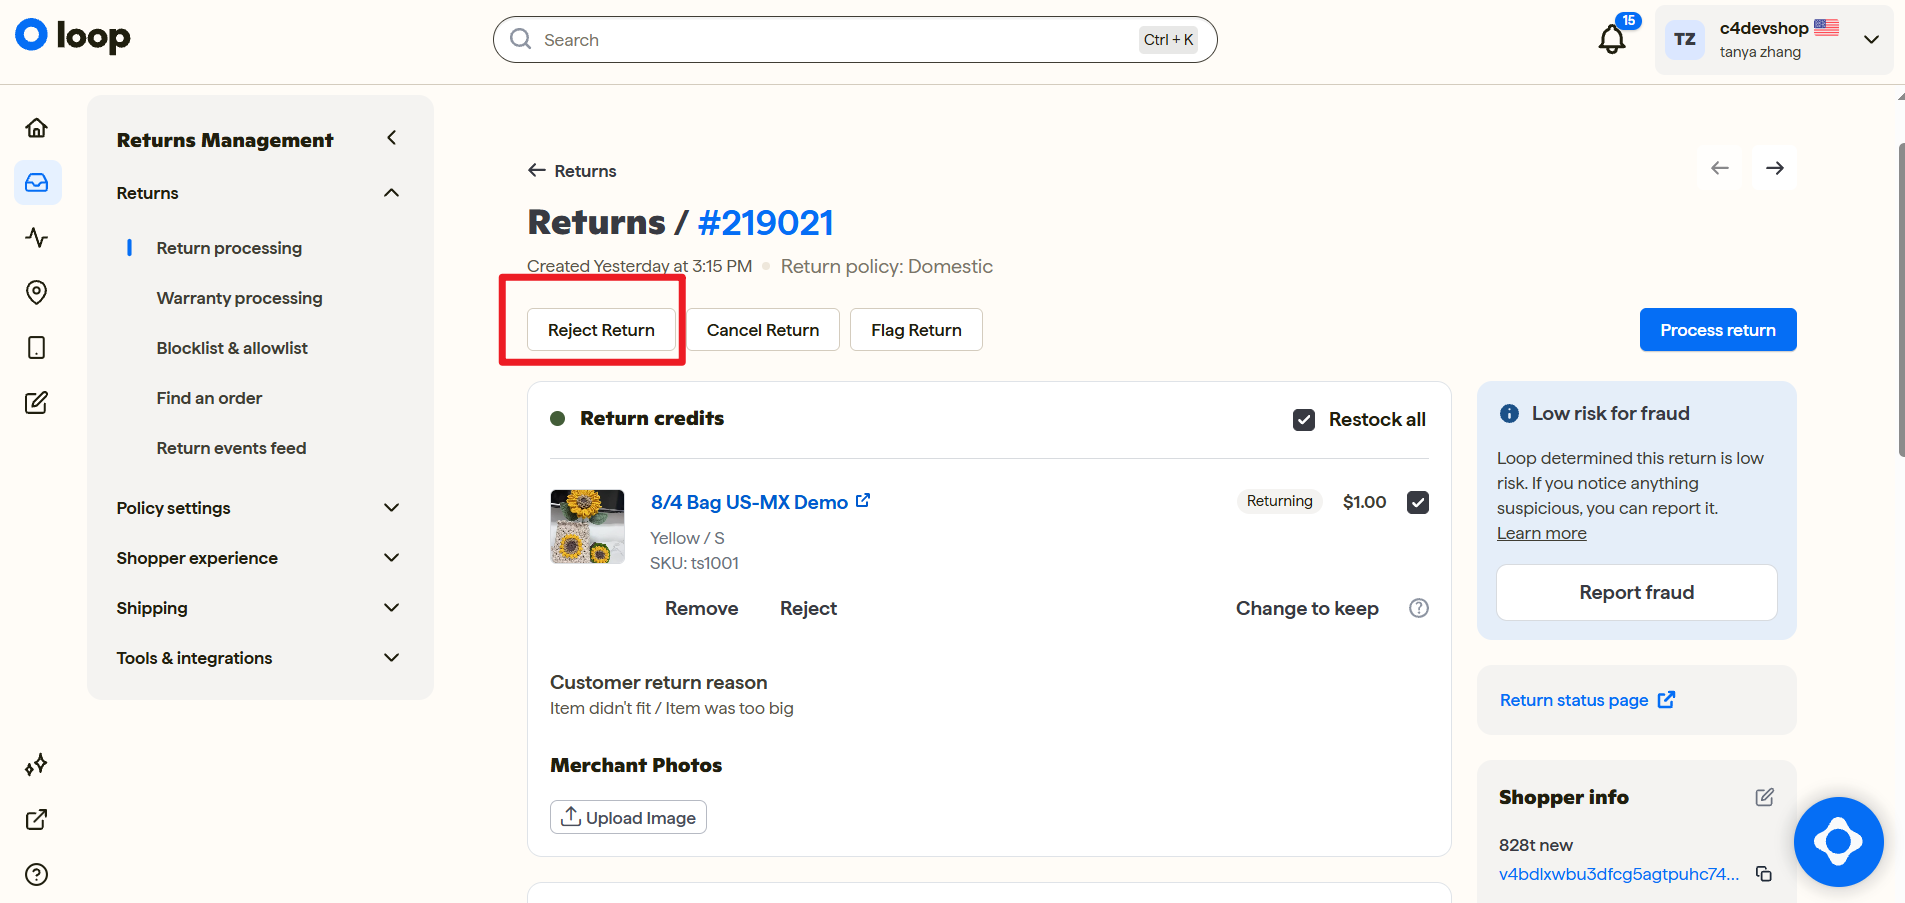Image resolution: width=1905 pixels, height=903 pixels.
Task: Open the help question mark icon in sidebar
Action: pyautogui.click(x=37, y=875)
